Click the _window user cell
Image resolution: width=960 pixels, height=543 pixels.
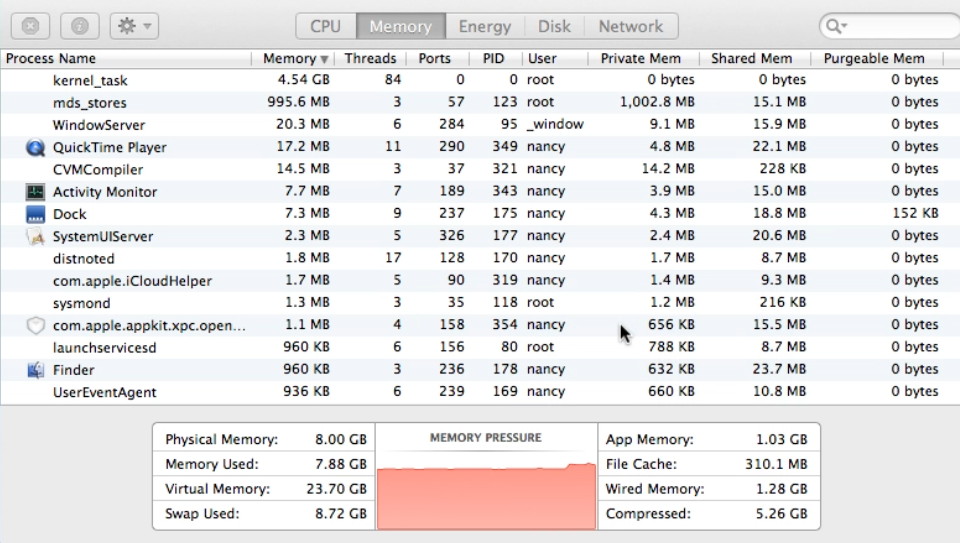tap(555, 124)
